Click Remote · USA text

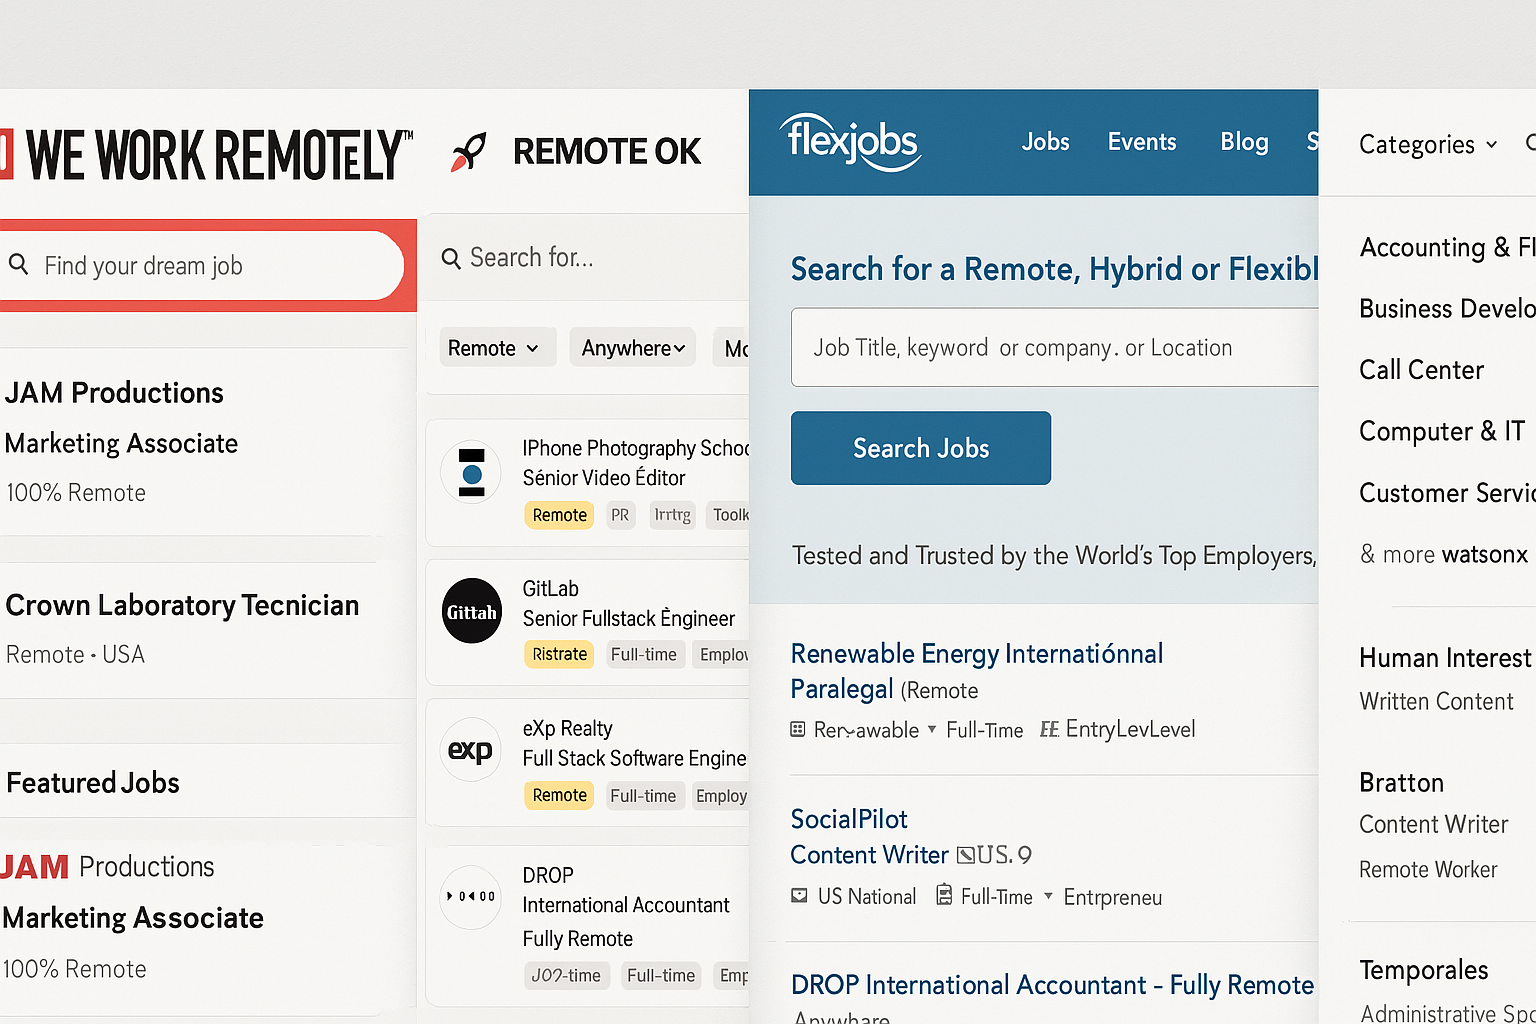point(75,654)
